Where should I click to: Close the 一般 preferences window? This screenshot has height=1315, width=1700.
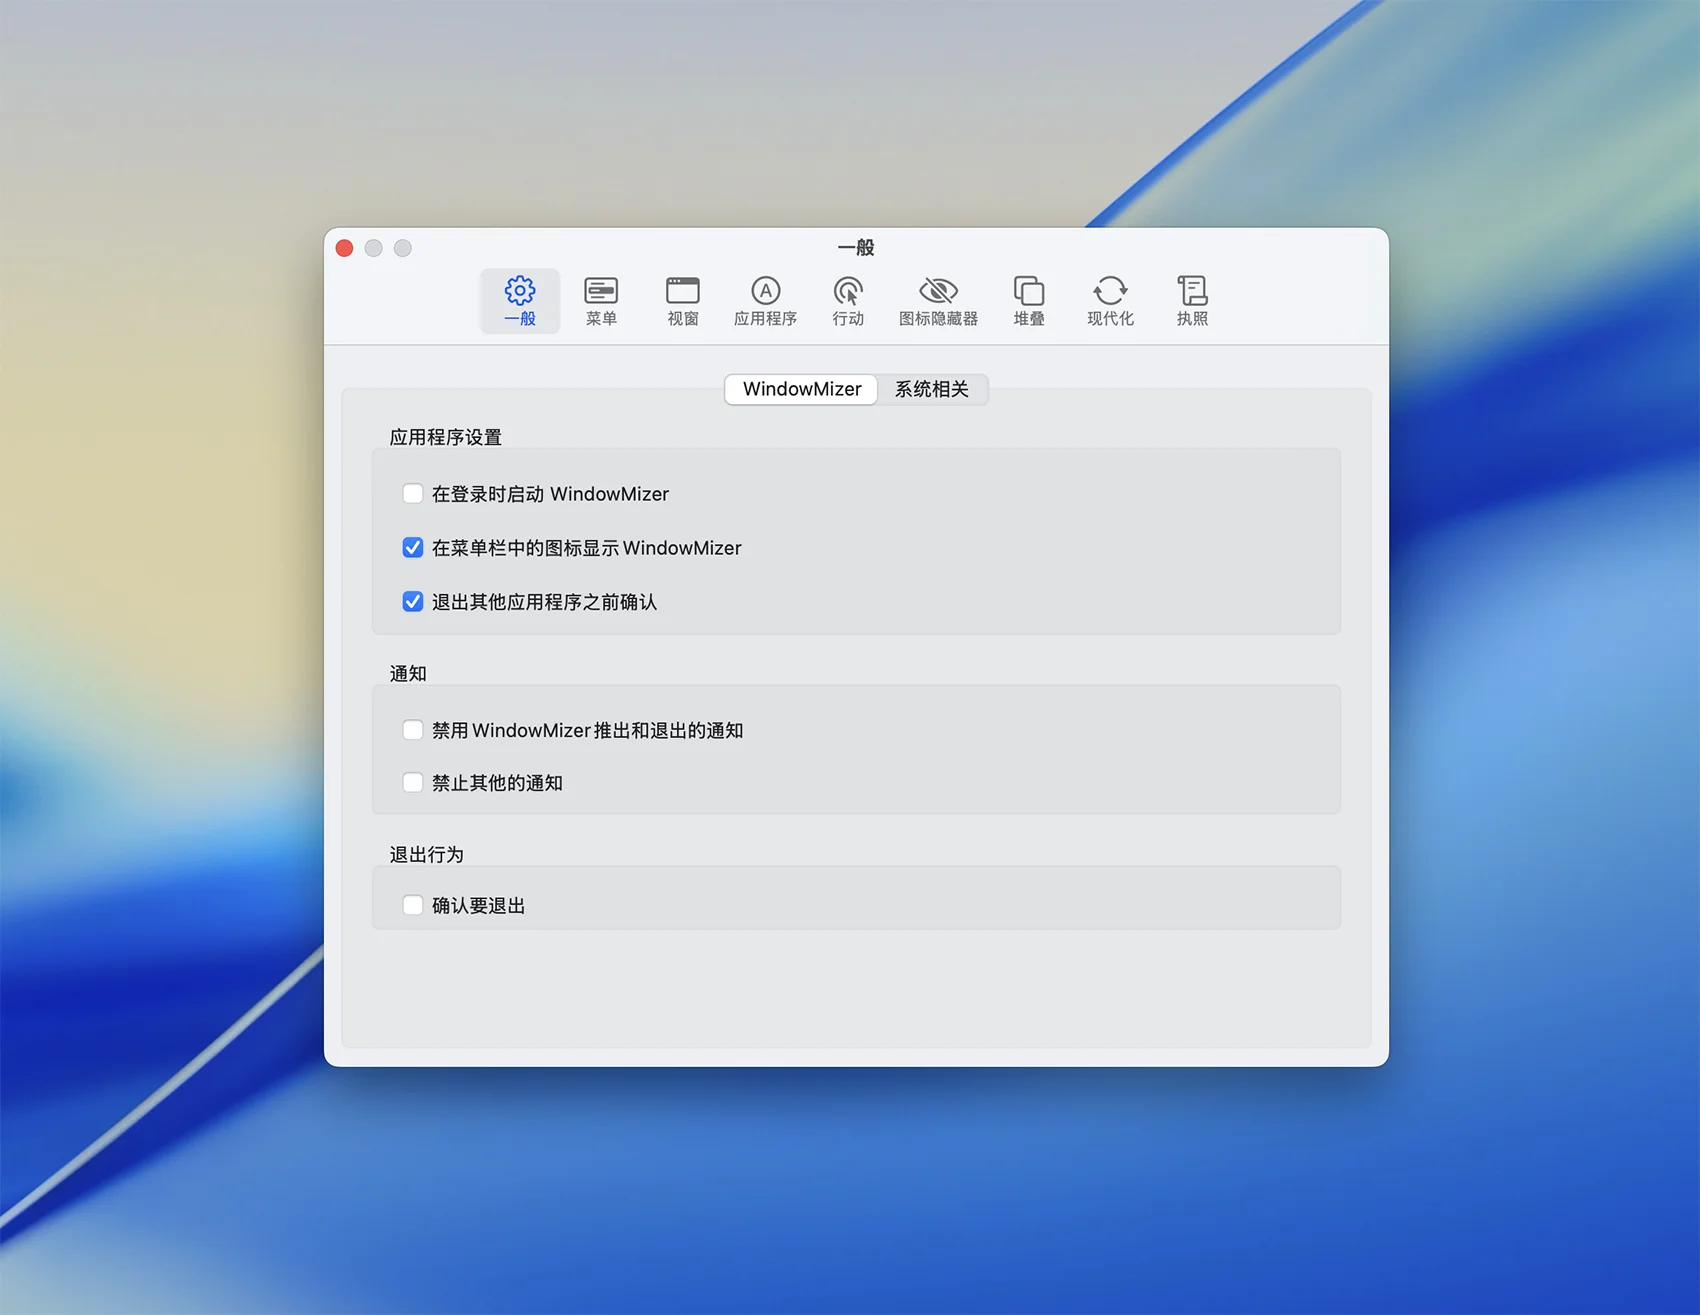click(344, 248)
